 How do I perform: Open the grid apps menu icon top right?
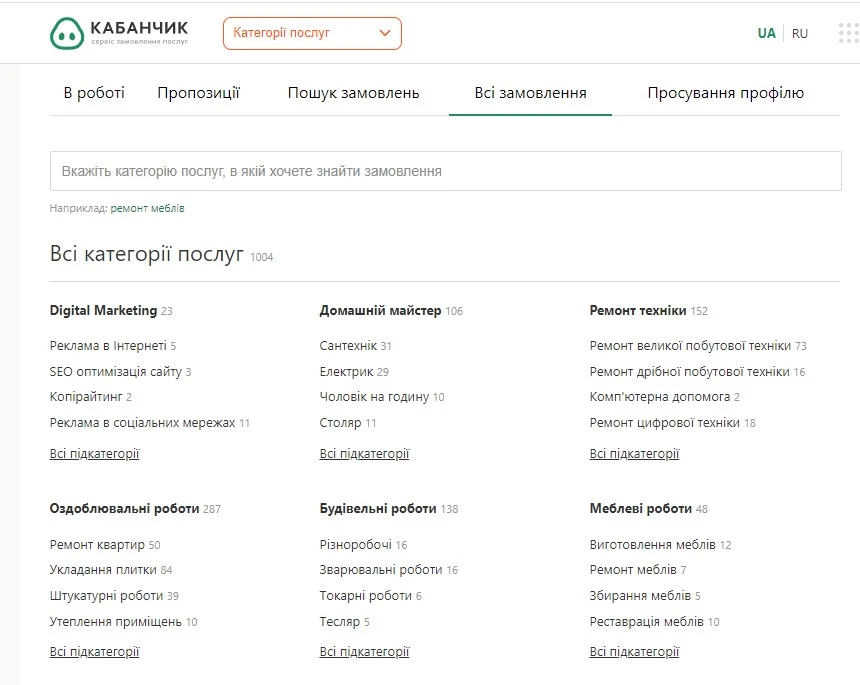(845, 31)
